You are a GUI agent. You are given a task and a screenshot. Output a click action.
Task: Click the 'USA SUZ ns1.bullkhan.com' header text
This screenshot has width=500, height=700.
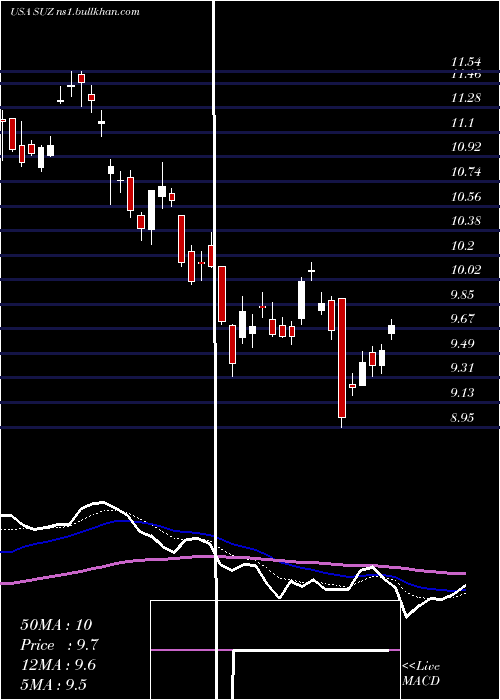click(75, 11)
